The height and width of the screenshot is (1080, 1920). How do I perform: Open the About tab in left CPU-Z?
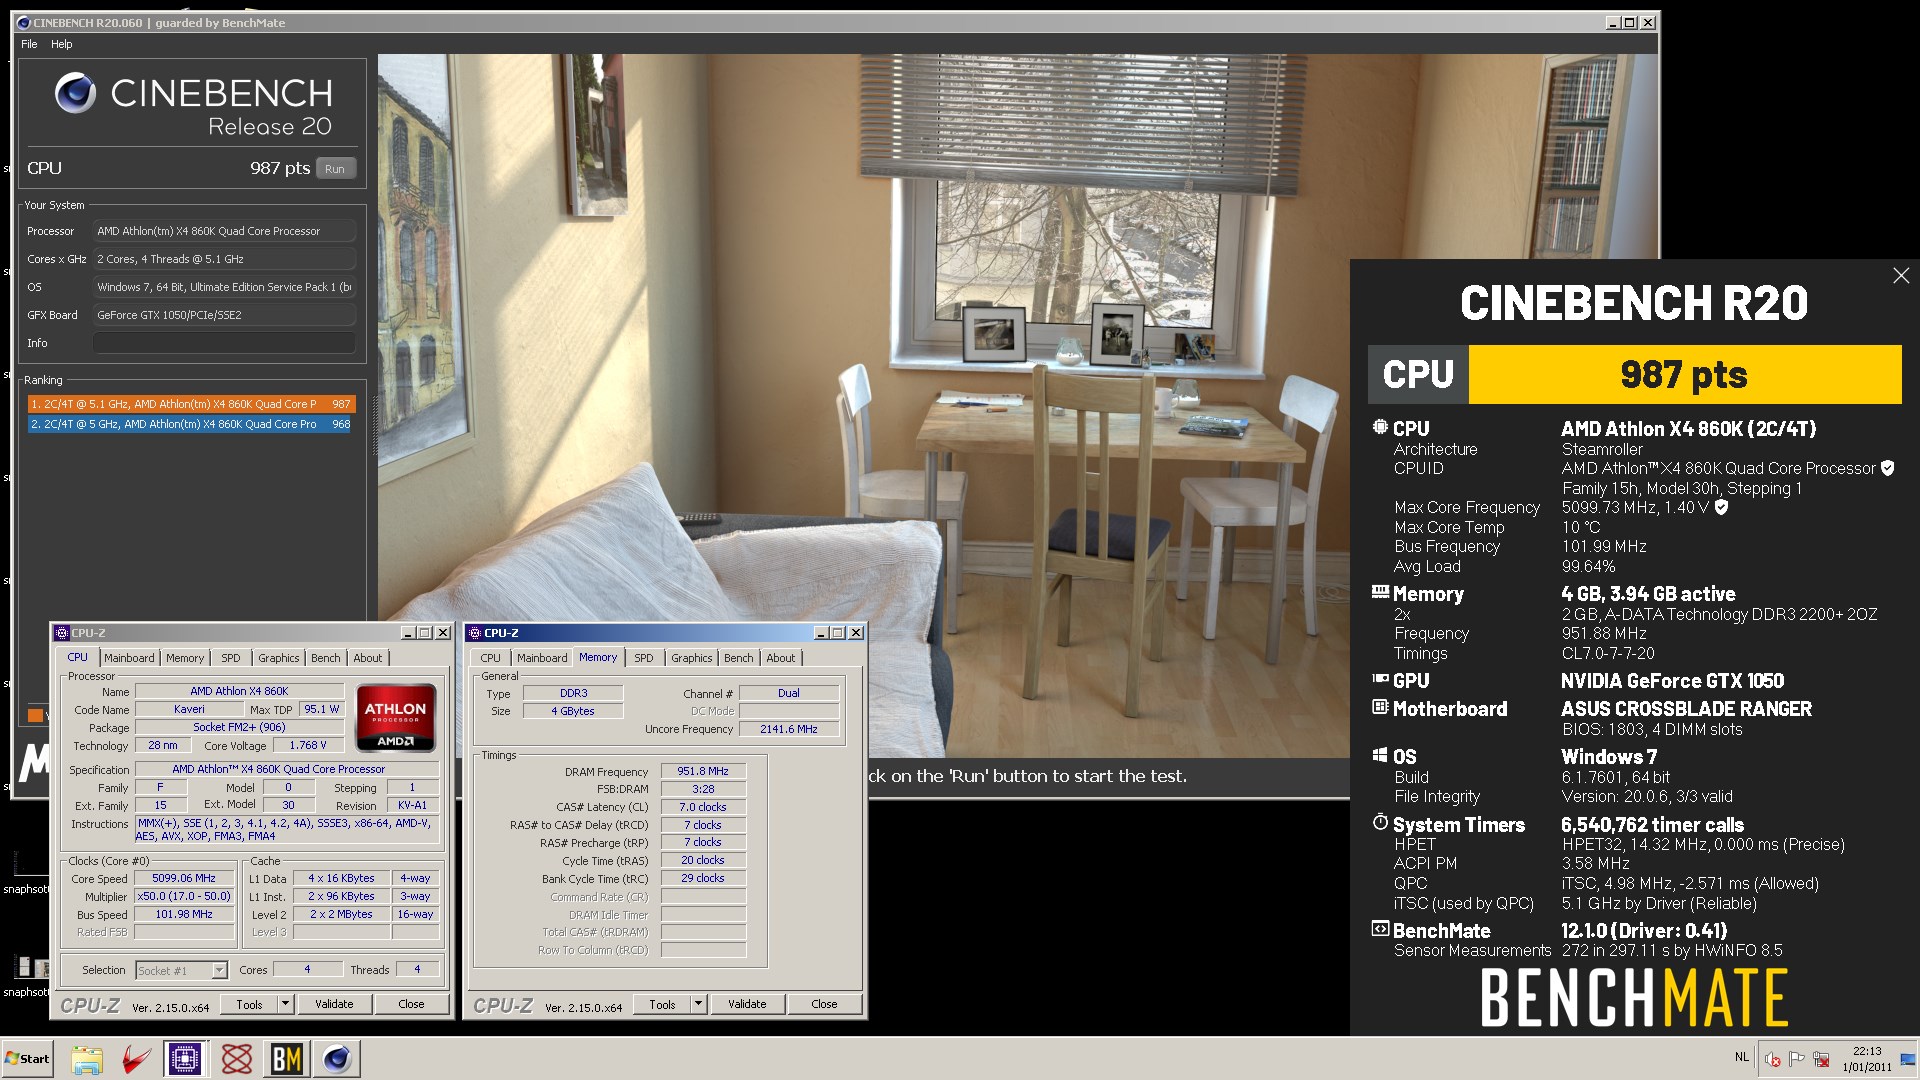[x=368, y=658]
